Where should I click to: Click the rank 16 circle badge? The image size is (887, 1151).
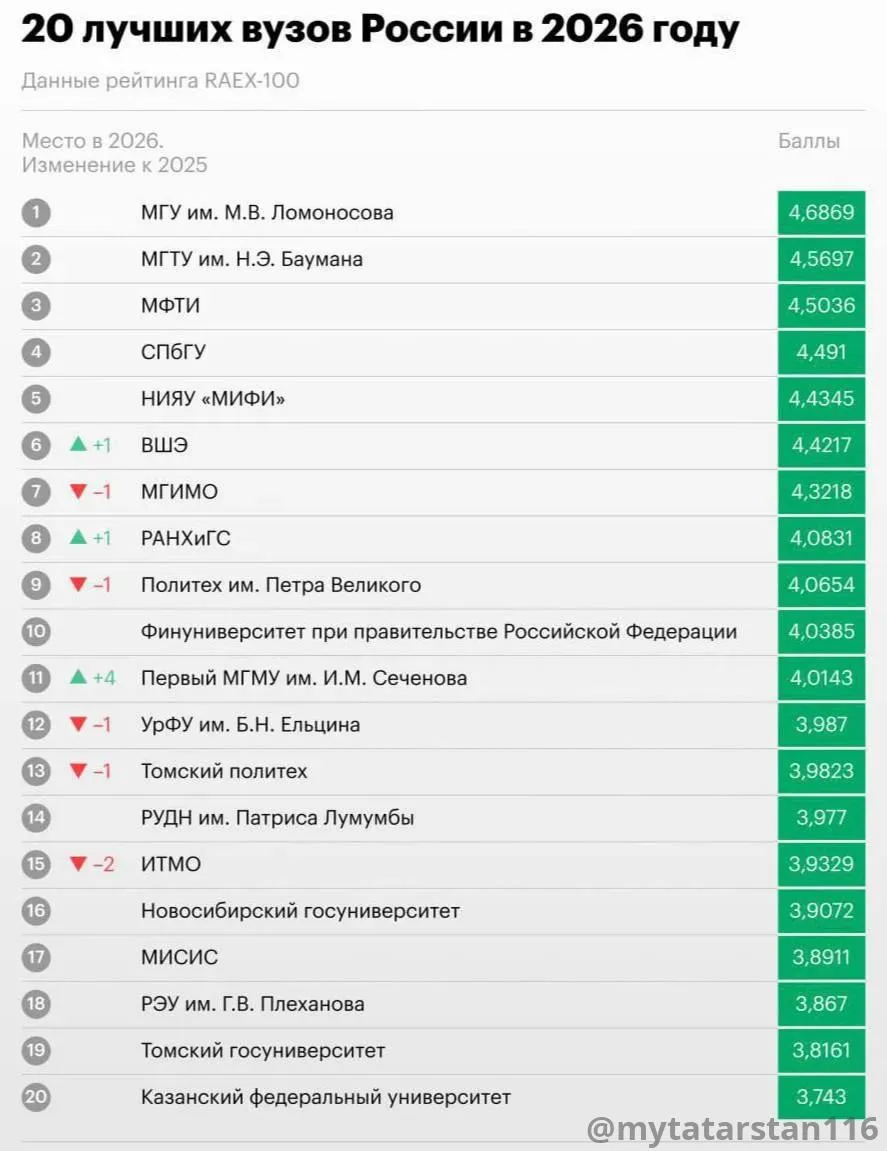coord(36,910)
